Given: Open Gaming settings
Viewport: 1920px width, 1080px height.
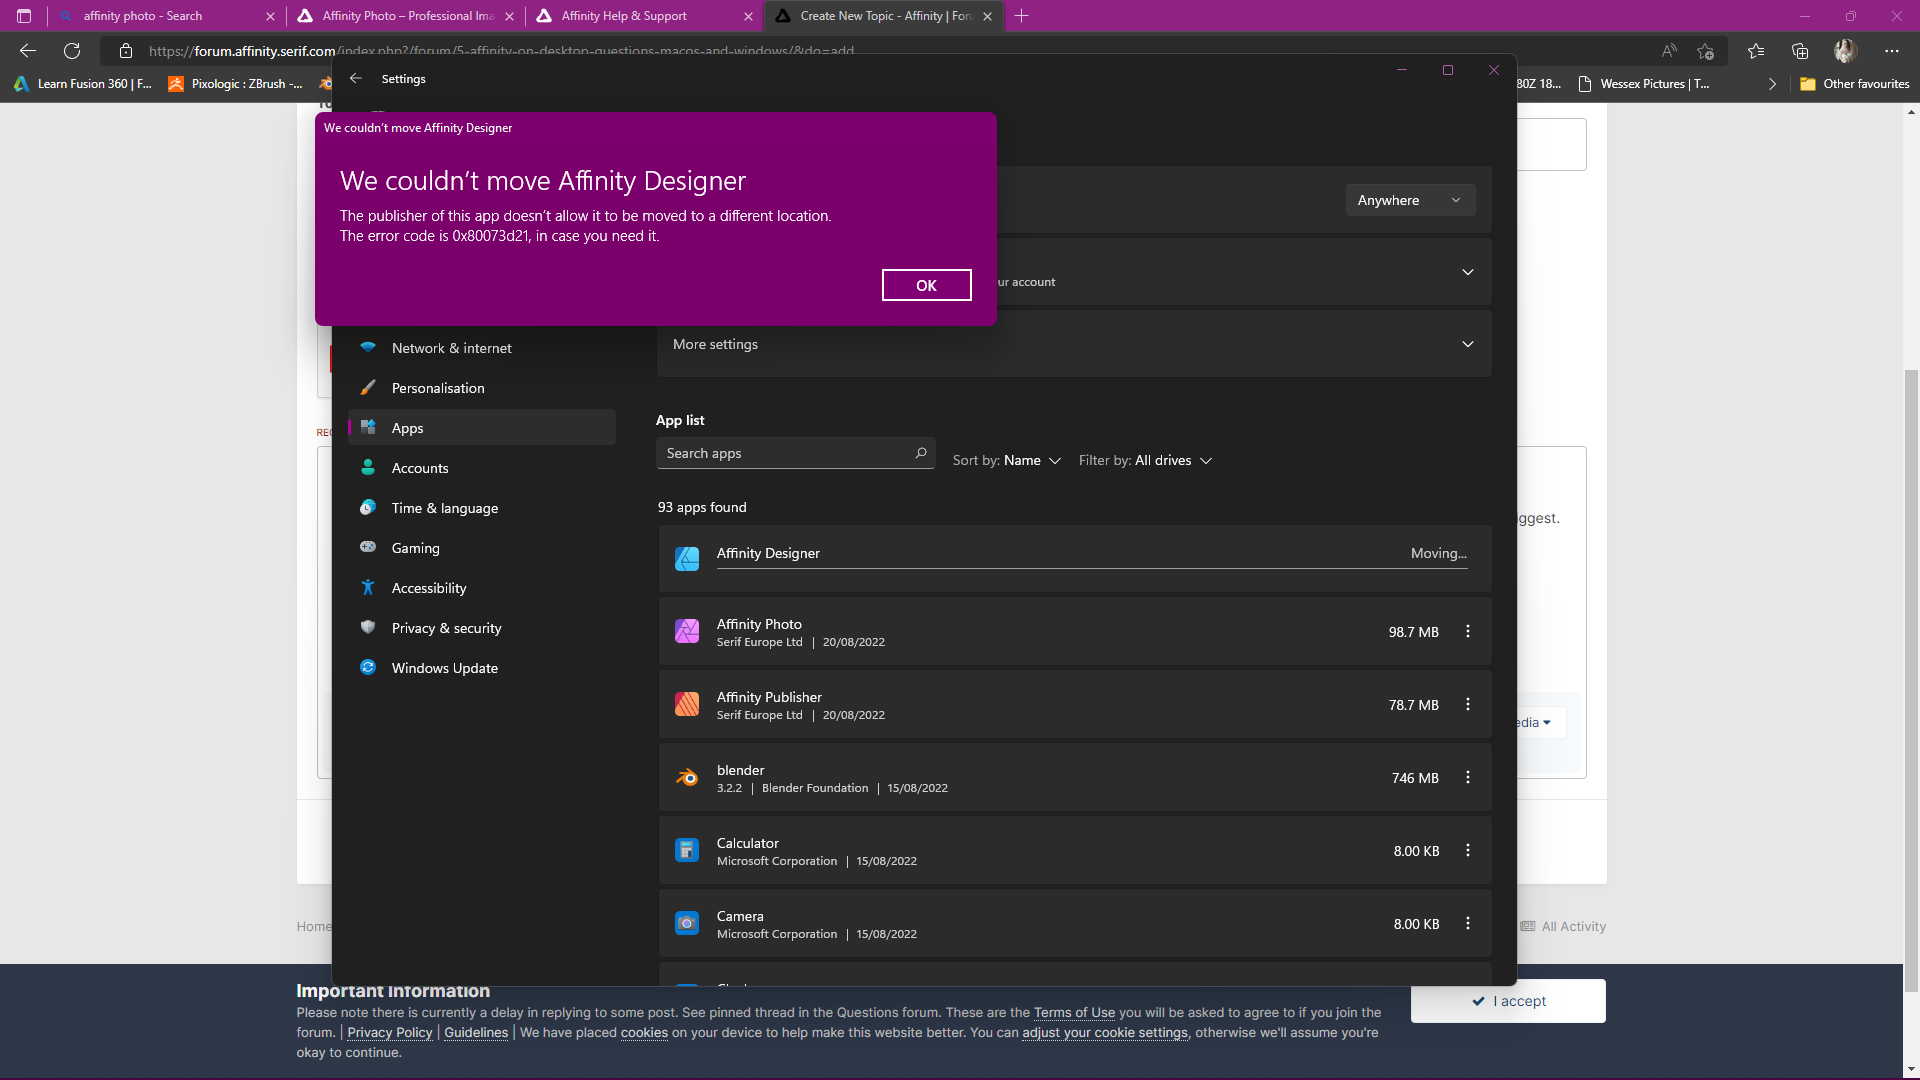Looking at the screenshot, I should coord(482,548).
